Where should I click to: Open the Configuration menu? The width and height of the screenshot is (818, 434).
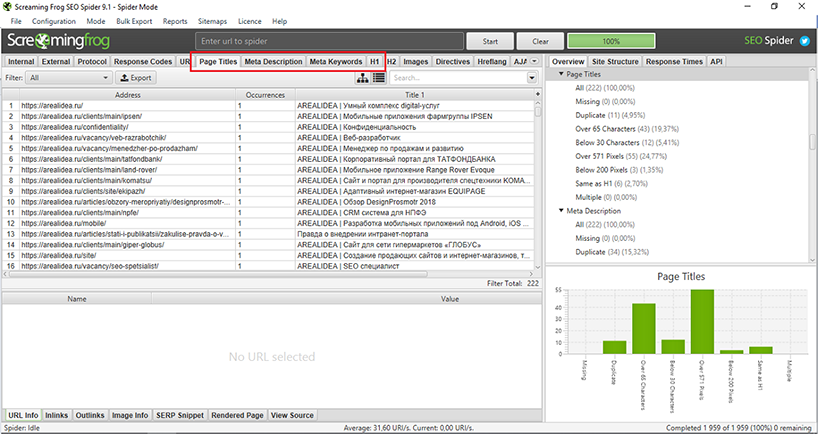54,21
